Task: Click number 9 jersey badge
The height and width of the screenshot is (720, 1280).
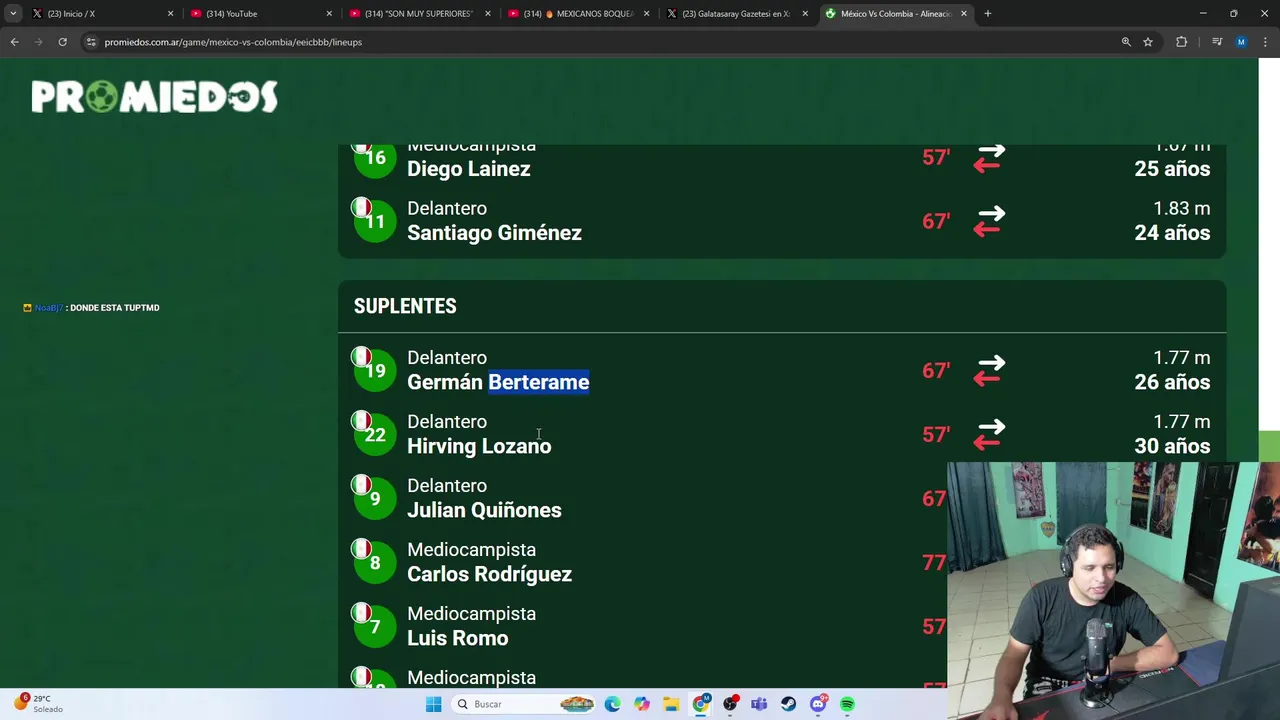Action: [x=375, y=498]
